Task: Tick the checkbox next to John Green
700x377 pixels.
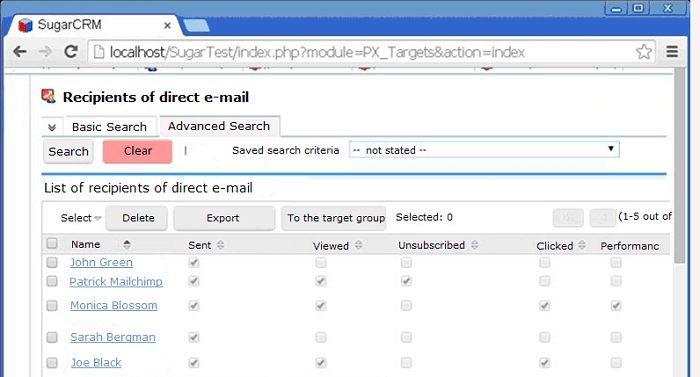Action: [x=52, y=262]
